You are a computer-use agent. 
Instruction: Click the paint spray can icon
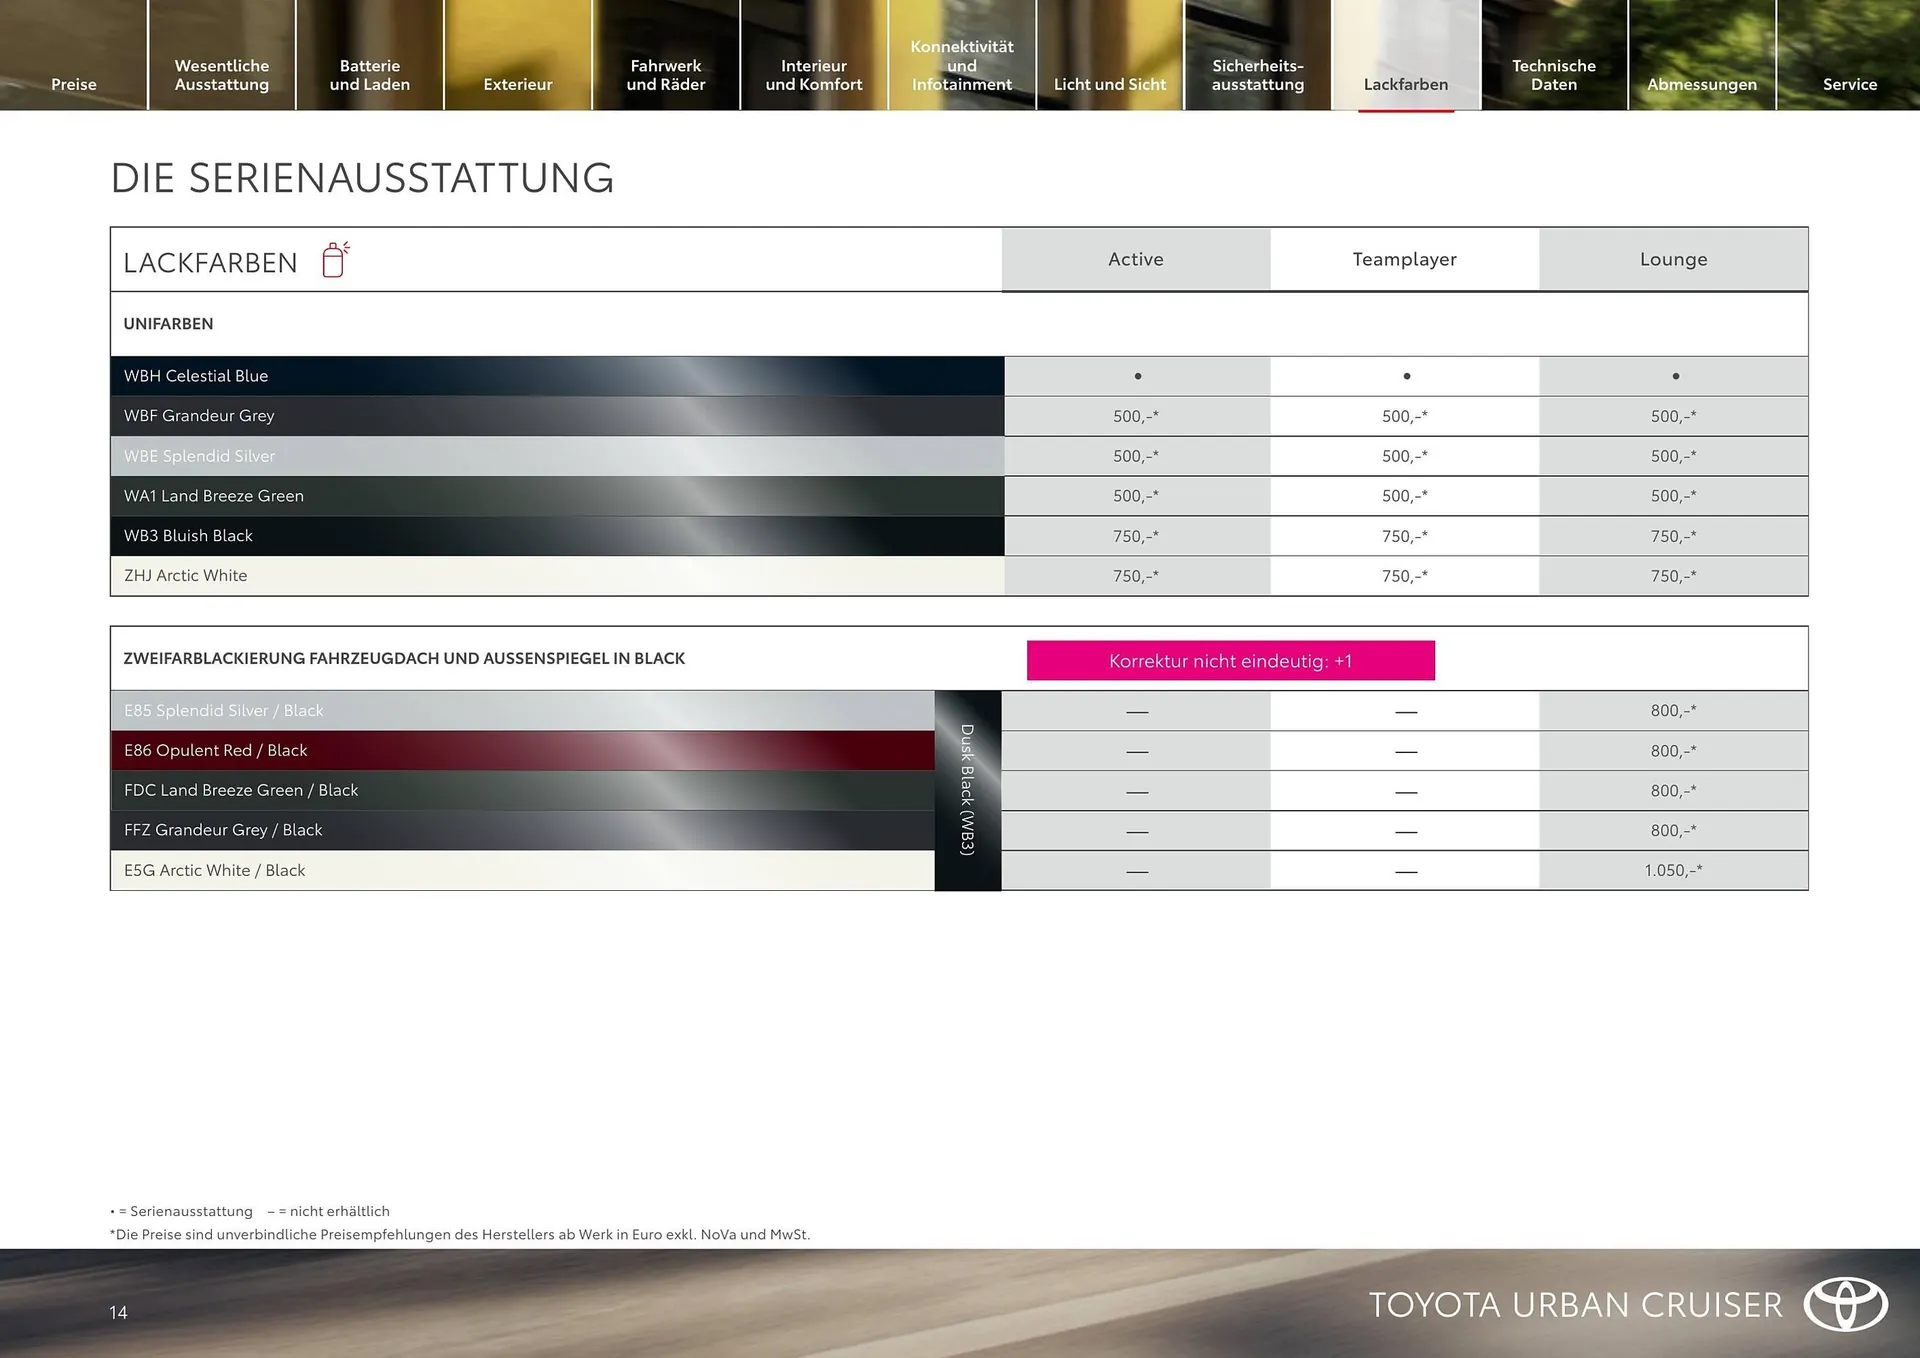pyautogui.click(x=335, y=260)
